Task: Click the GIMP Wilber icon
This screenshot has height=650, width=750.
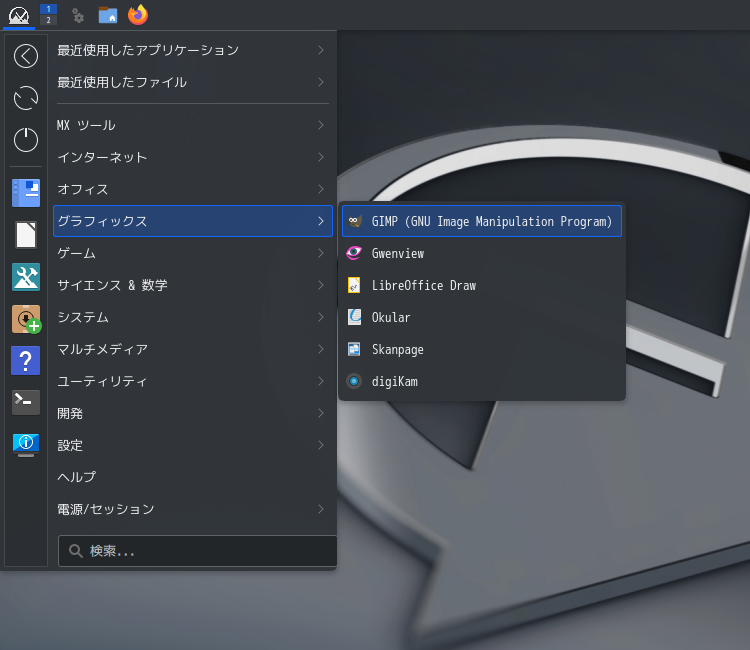Action: (x=354, y=221)
